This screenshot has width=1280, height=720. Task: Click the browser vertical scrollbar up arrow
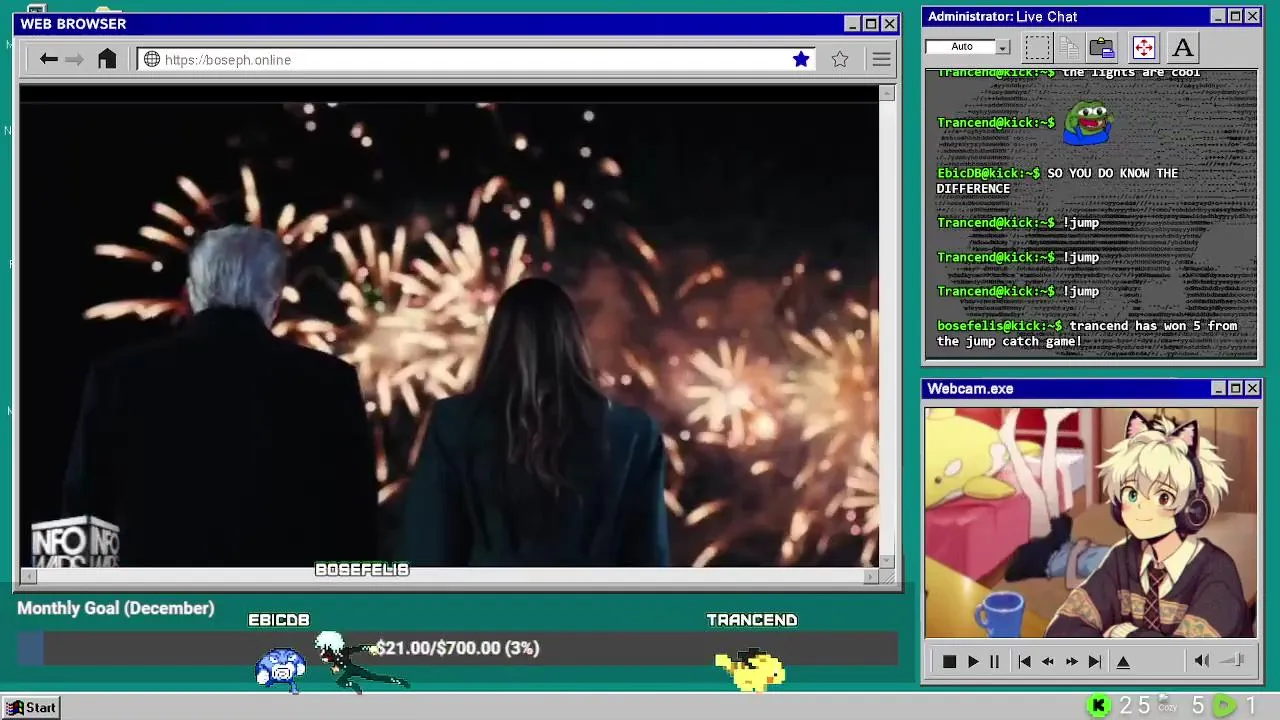click(886, 93)
